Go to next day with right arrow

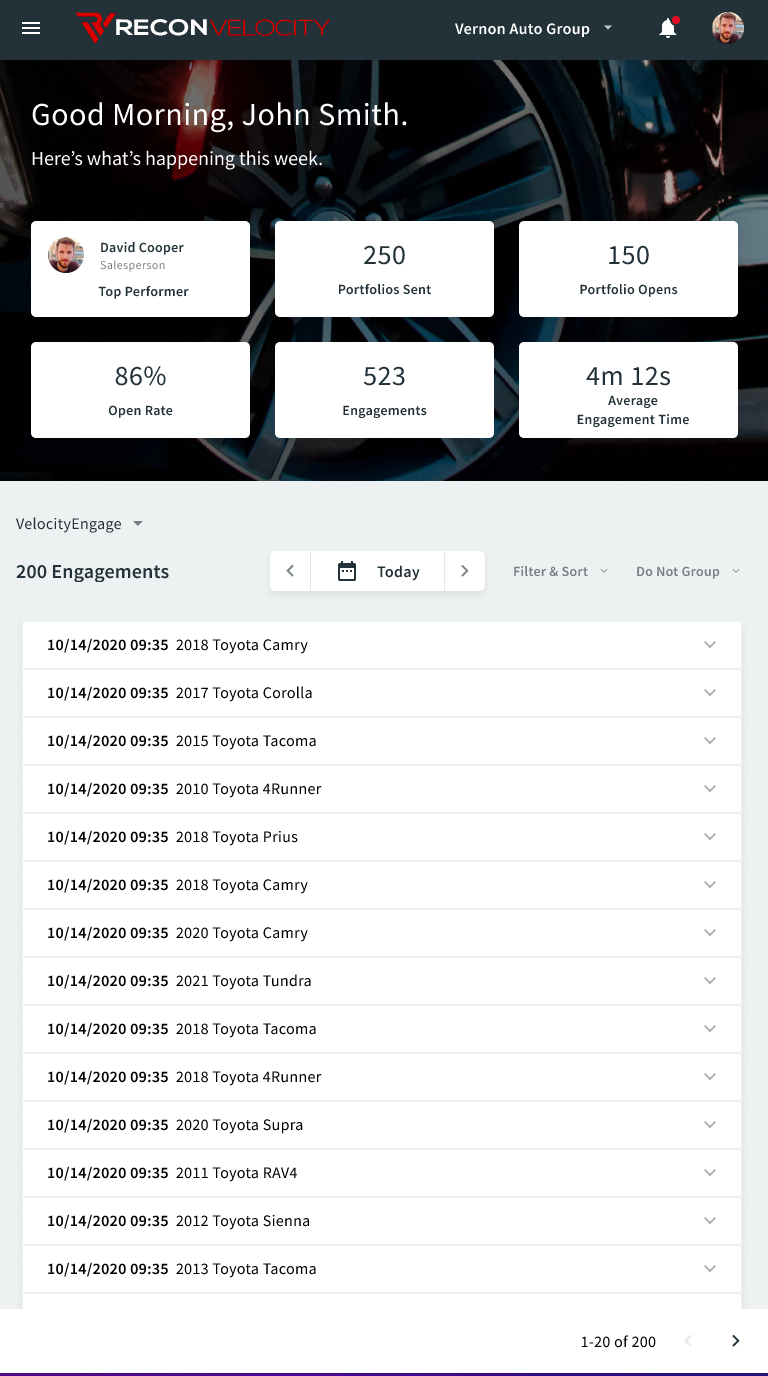click(x=464, y=571)
